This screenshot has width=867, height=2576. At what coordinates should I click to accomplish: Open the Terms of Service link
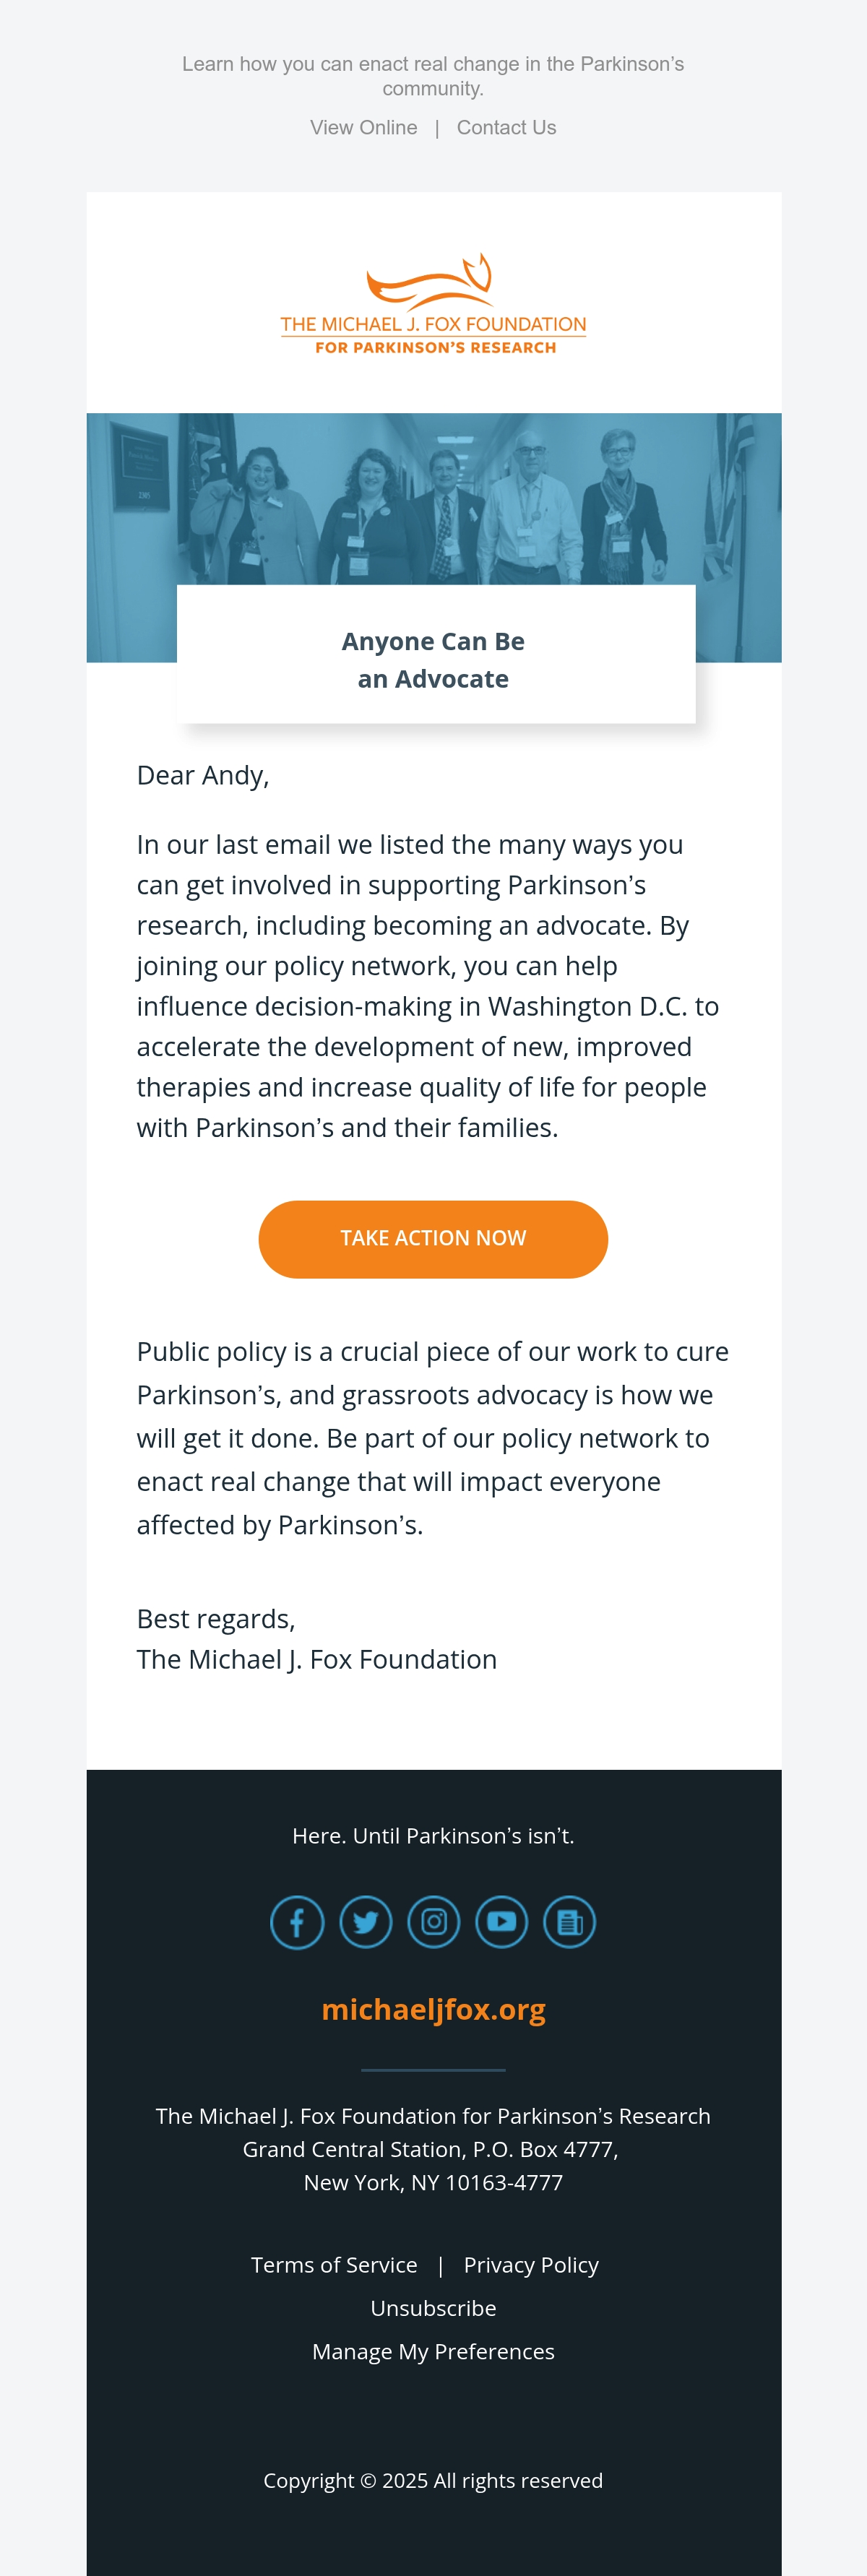[x=334, y=2264]
